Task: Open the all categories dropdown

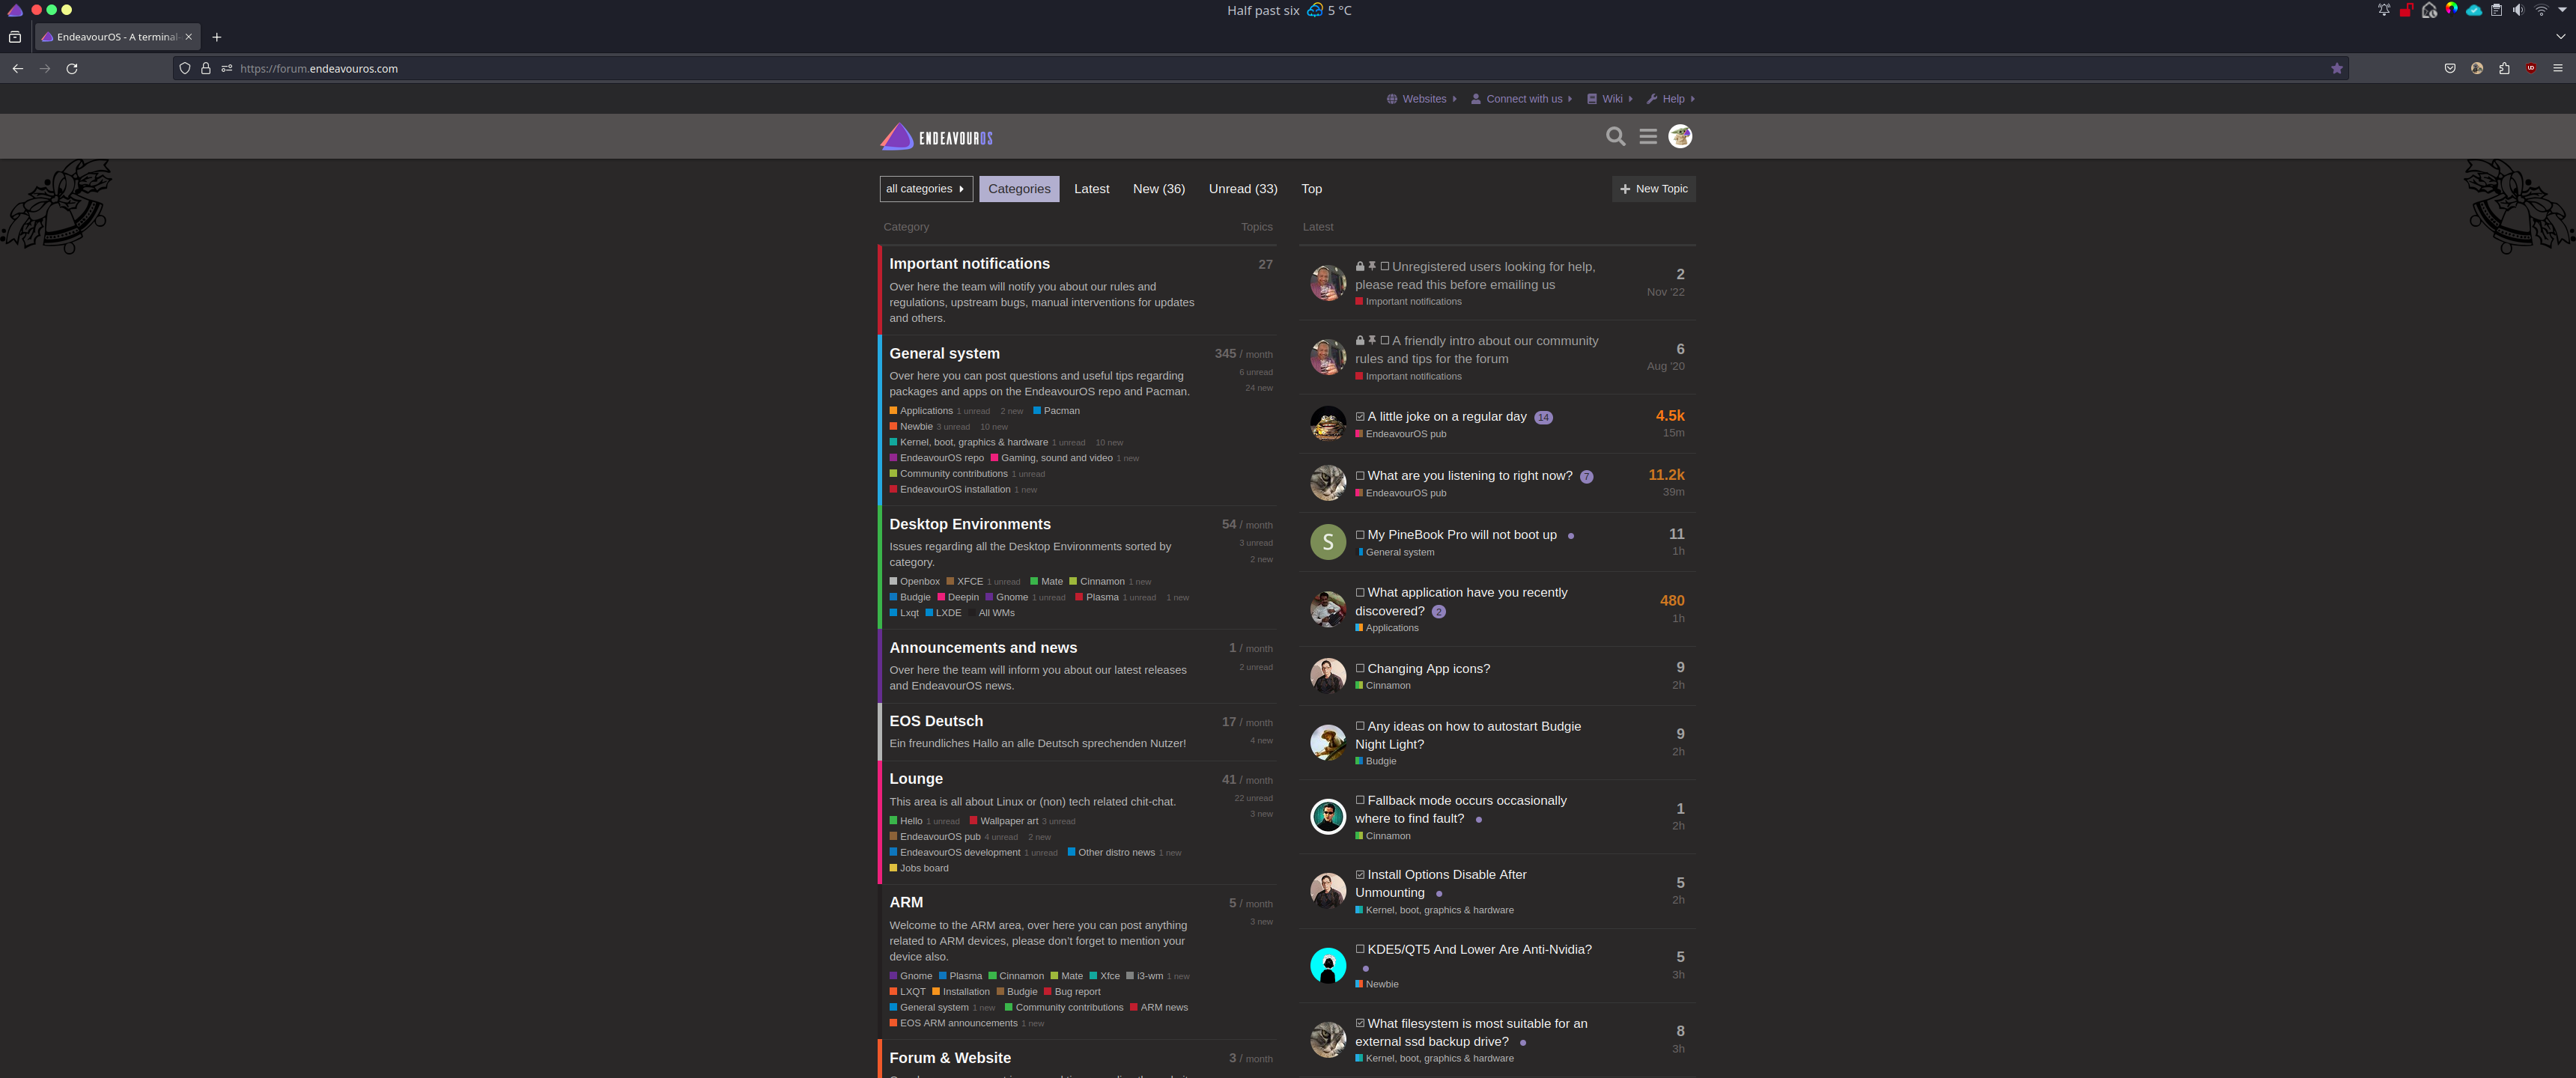Action: (926, 188)
